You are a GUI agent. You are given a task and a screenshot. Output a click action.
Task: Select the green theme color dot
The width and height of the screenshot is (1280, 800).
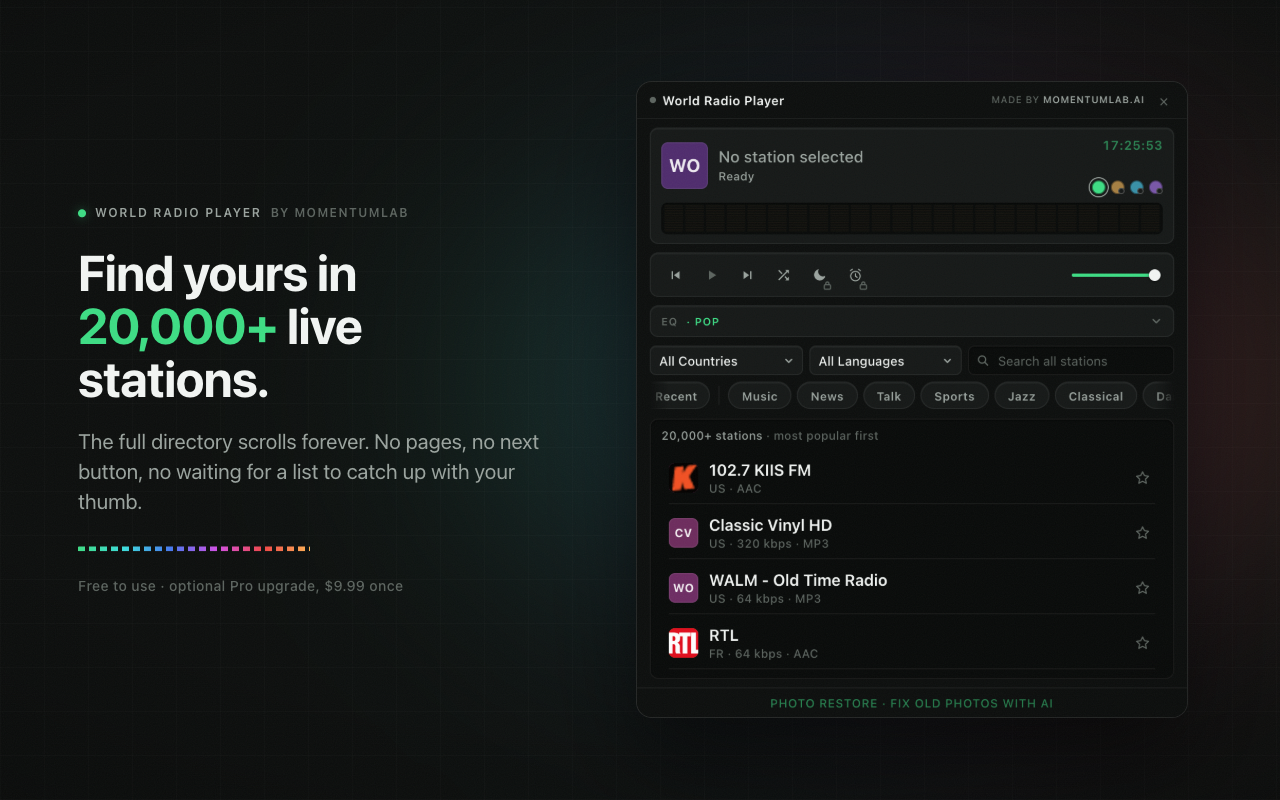point(1099,187)
